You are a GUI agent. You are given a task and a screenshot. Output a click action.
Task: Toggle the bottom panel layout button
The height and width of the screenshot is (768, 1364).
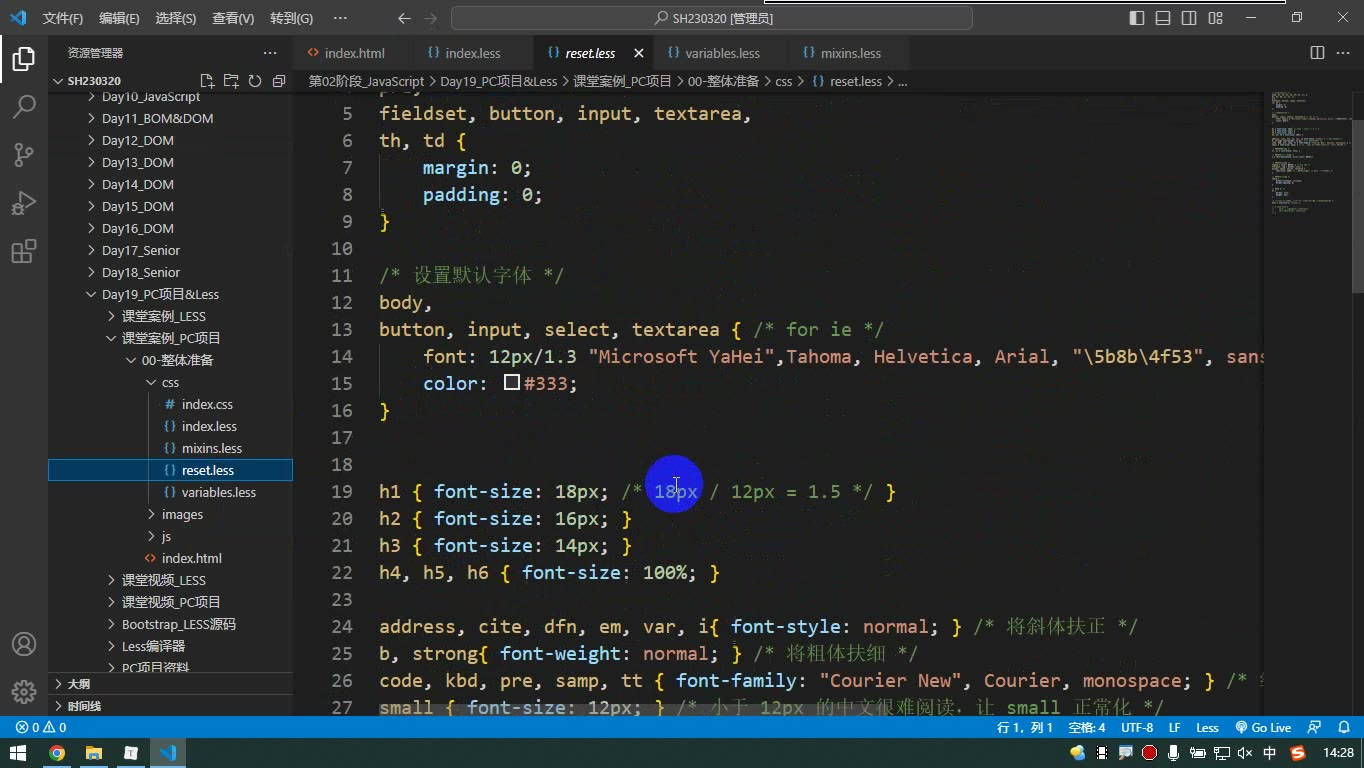click(x=1163, y=18)
